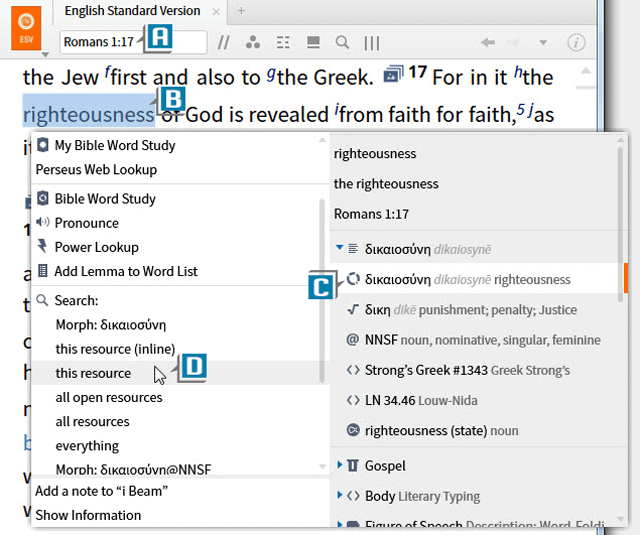Collapse the δικαιοσύνη manuscript section
This screenshot has height=535, width=640.
(340, 248)
